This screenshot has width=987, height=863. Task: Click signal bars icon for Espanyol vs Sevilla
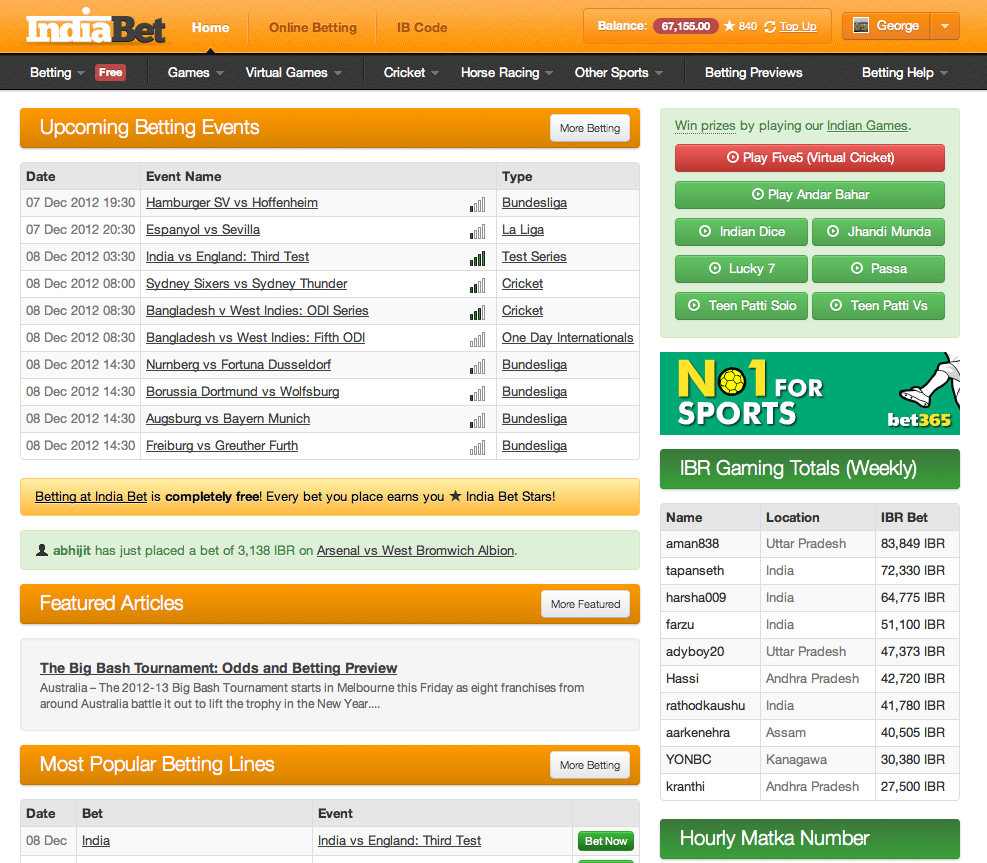478,231
